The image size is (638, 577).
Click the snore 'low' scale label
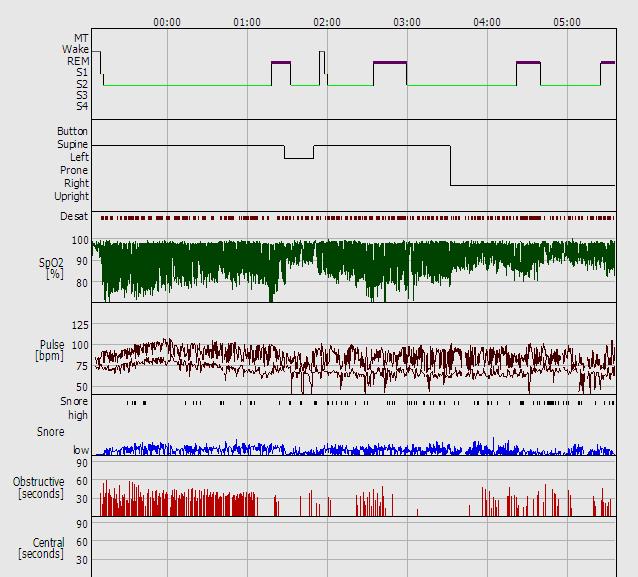tap(81, 450)
